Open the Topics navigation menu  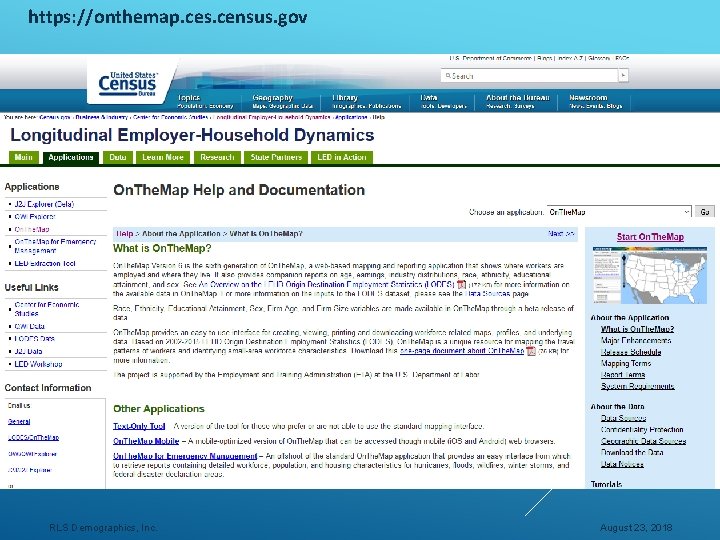pos(205,101)
